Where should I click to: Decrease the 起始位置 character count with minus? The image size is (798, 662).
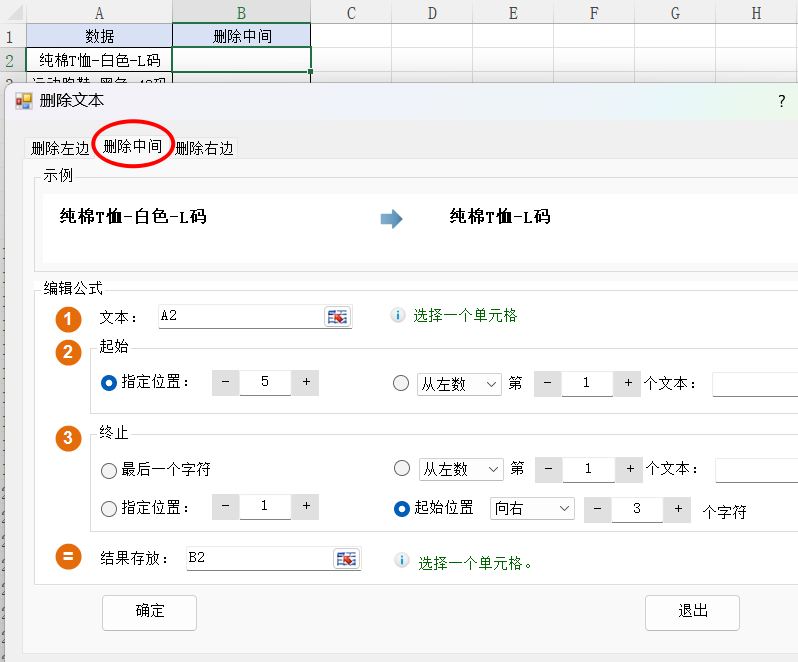click(597, 509)
